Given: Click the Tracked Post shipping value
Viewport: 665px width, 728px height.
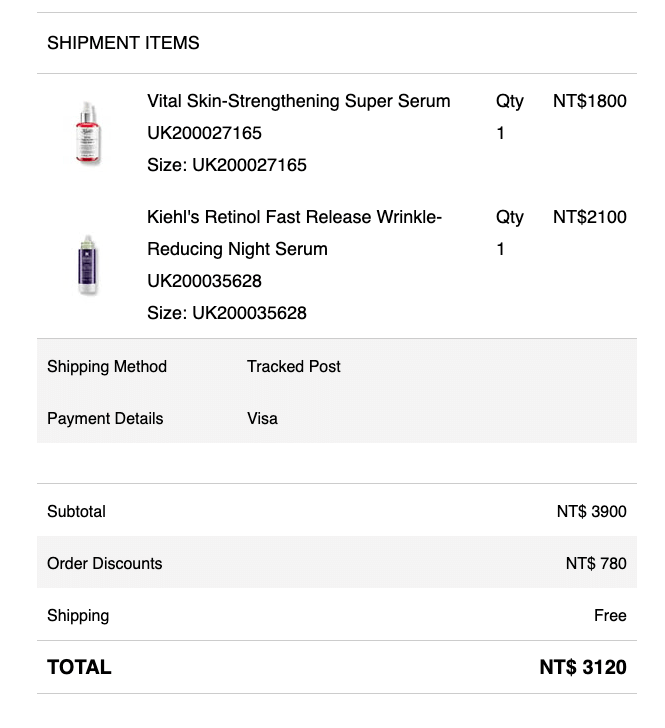Looking at the screenshot, I should (294, 366).
